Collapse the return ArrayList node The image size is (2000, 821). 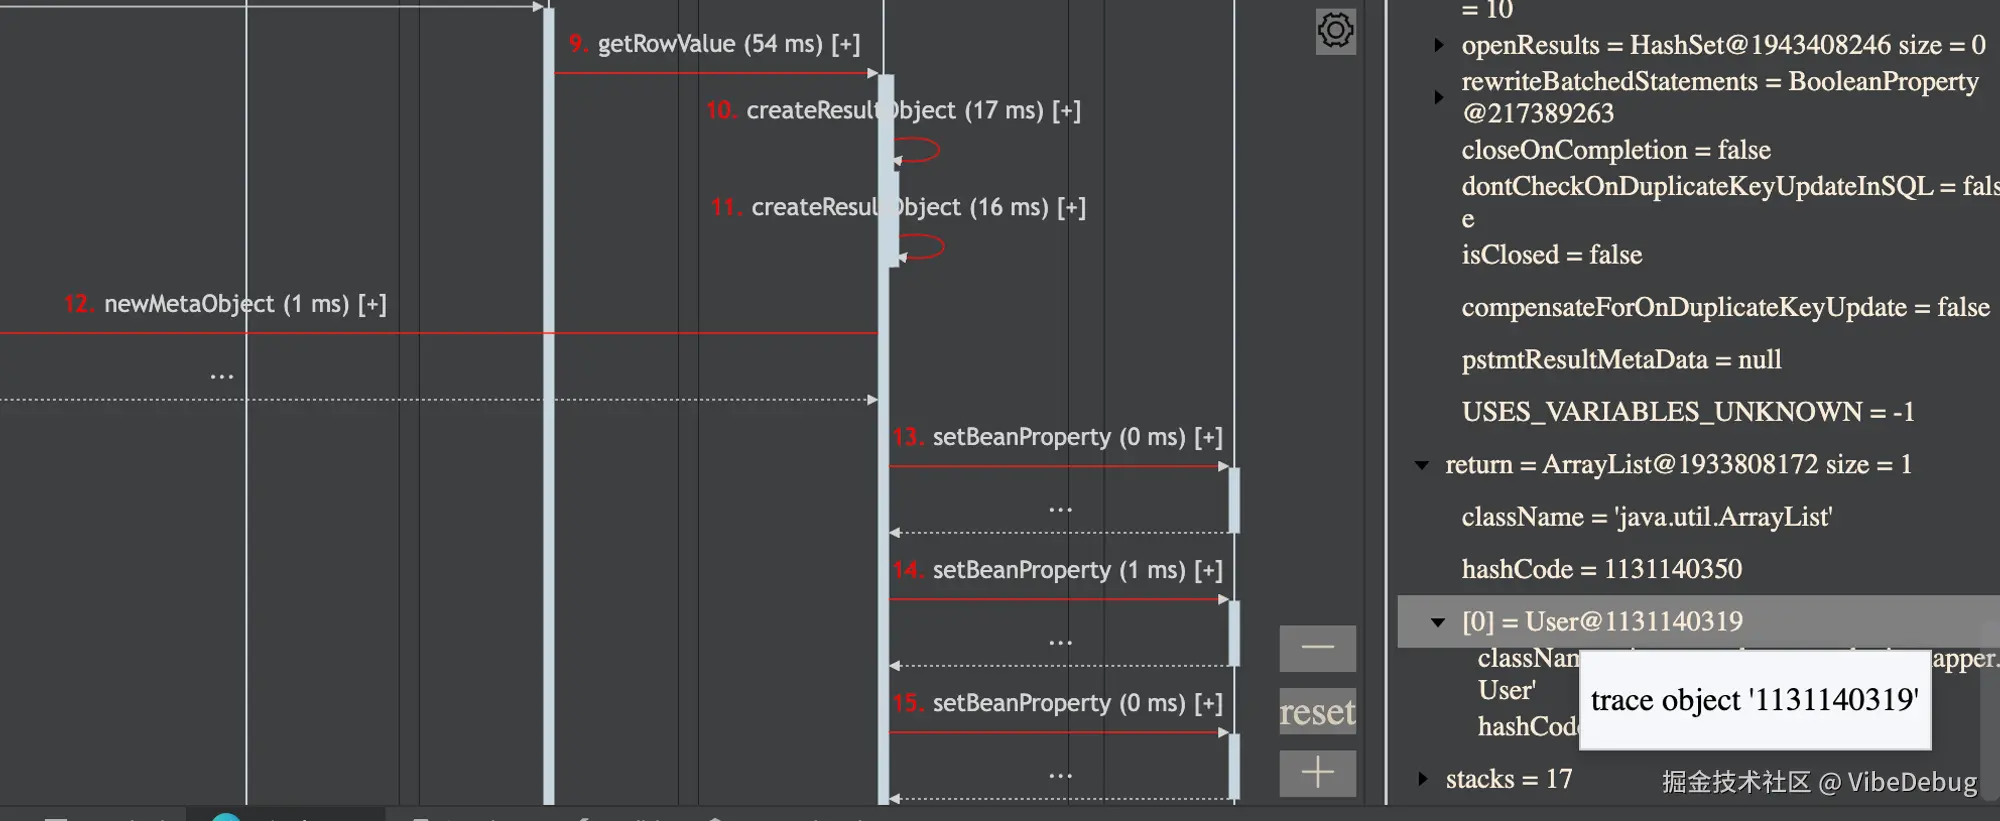1422,465
